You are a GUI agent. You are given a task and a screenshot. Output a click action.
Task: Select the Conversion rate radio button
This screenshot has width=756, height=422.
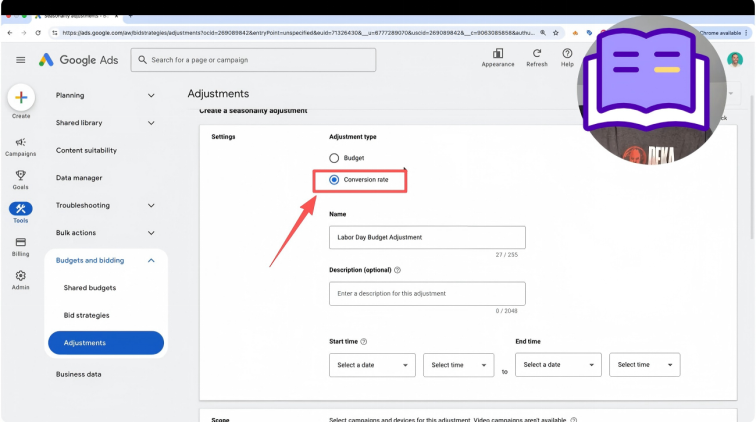pyautogui.click(x=334, y=179)
